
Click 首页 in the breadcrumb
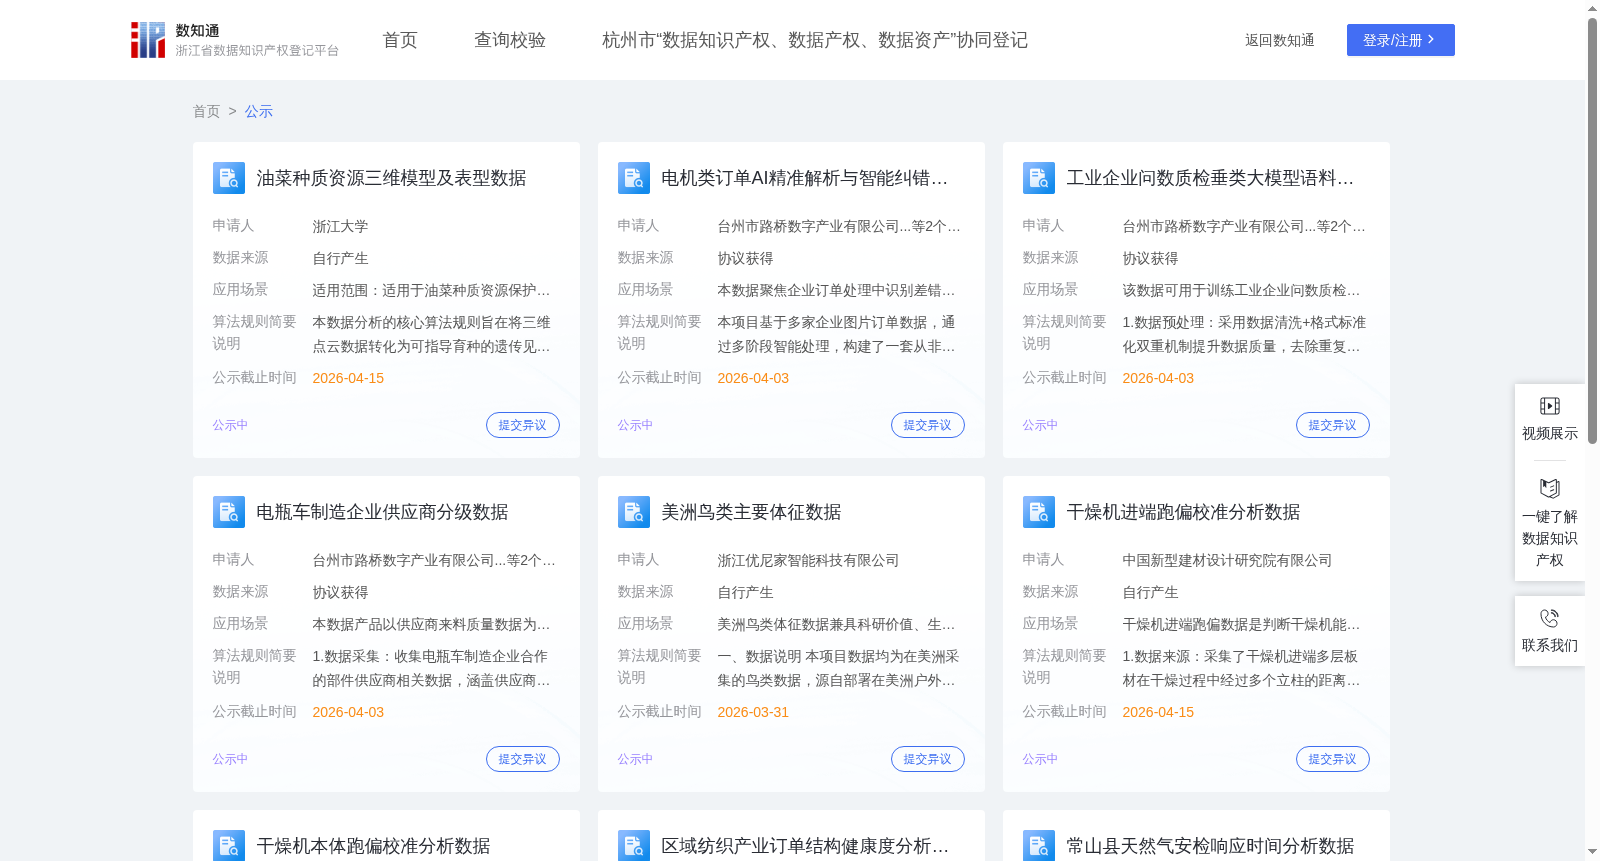pos(206,111)
